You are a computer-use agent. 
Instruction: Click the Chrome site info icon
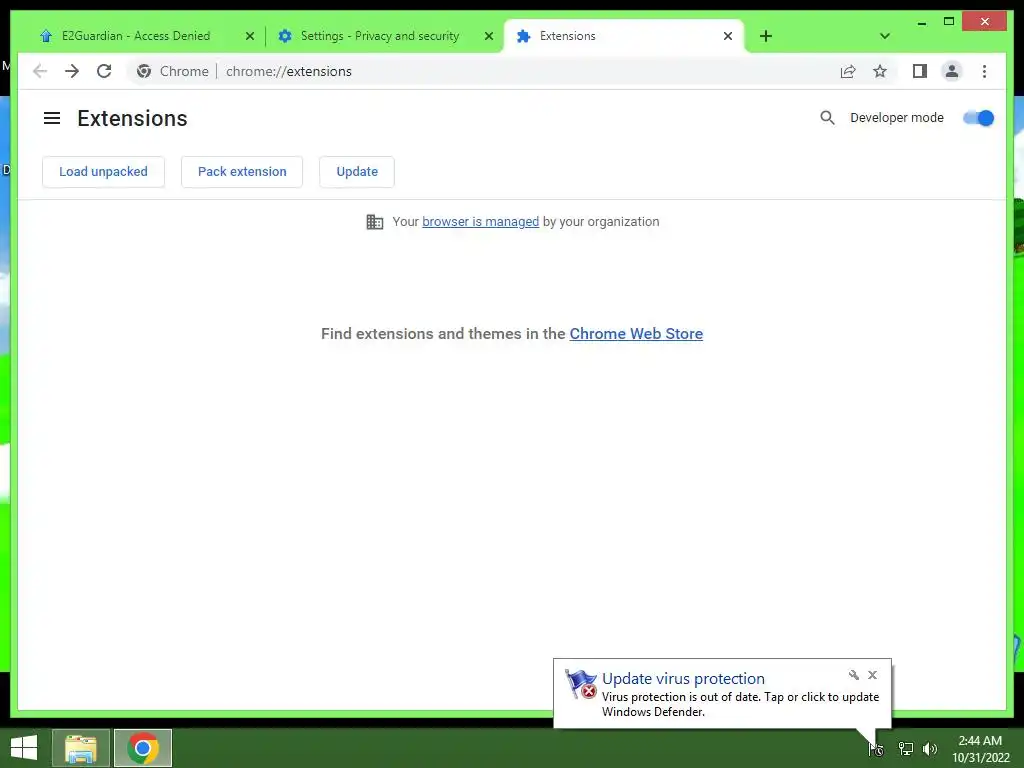pyautogui.click(x=144, y=71)
